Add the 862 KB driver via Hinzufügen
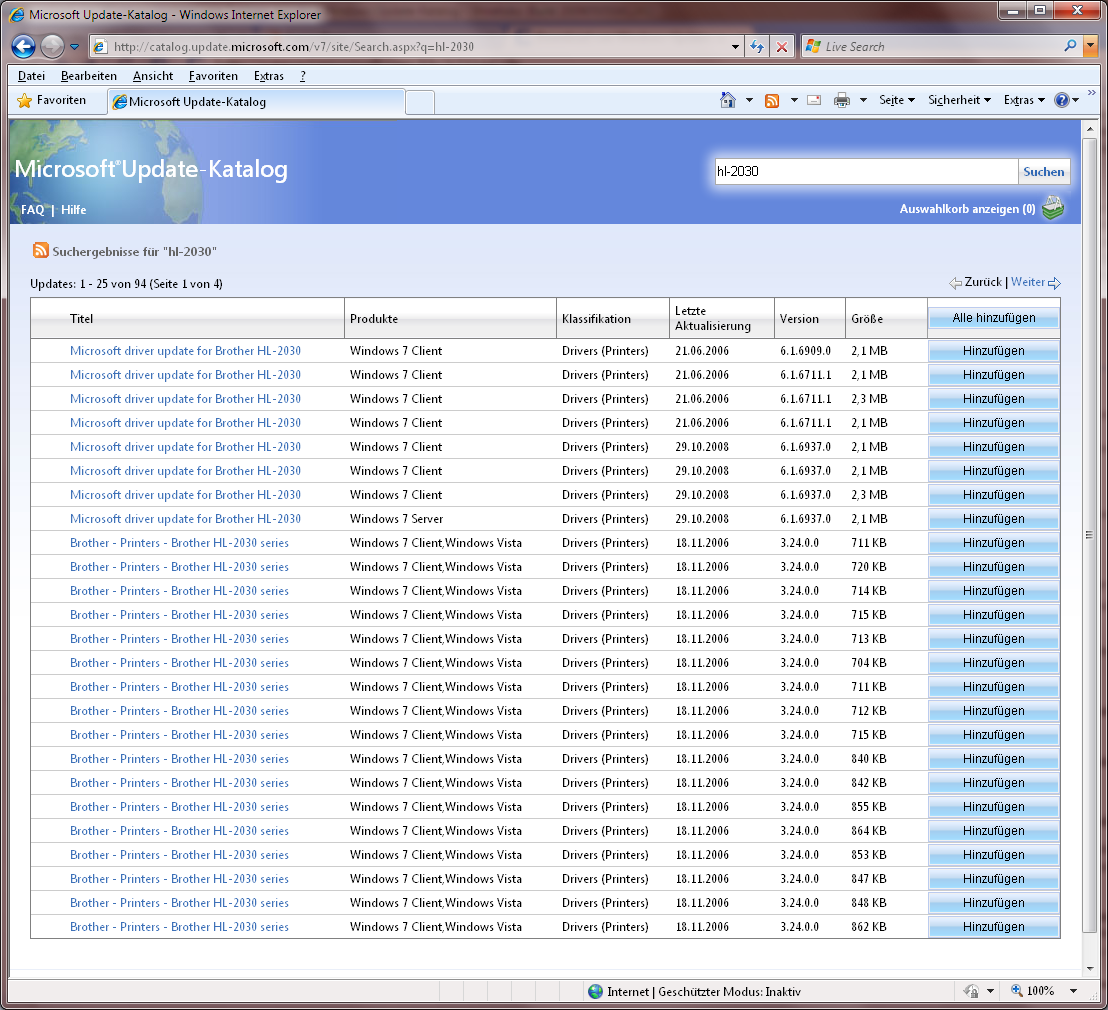 pos(994,927)
